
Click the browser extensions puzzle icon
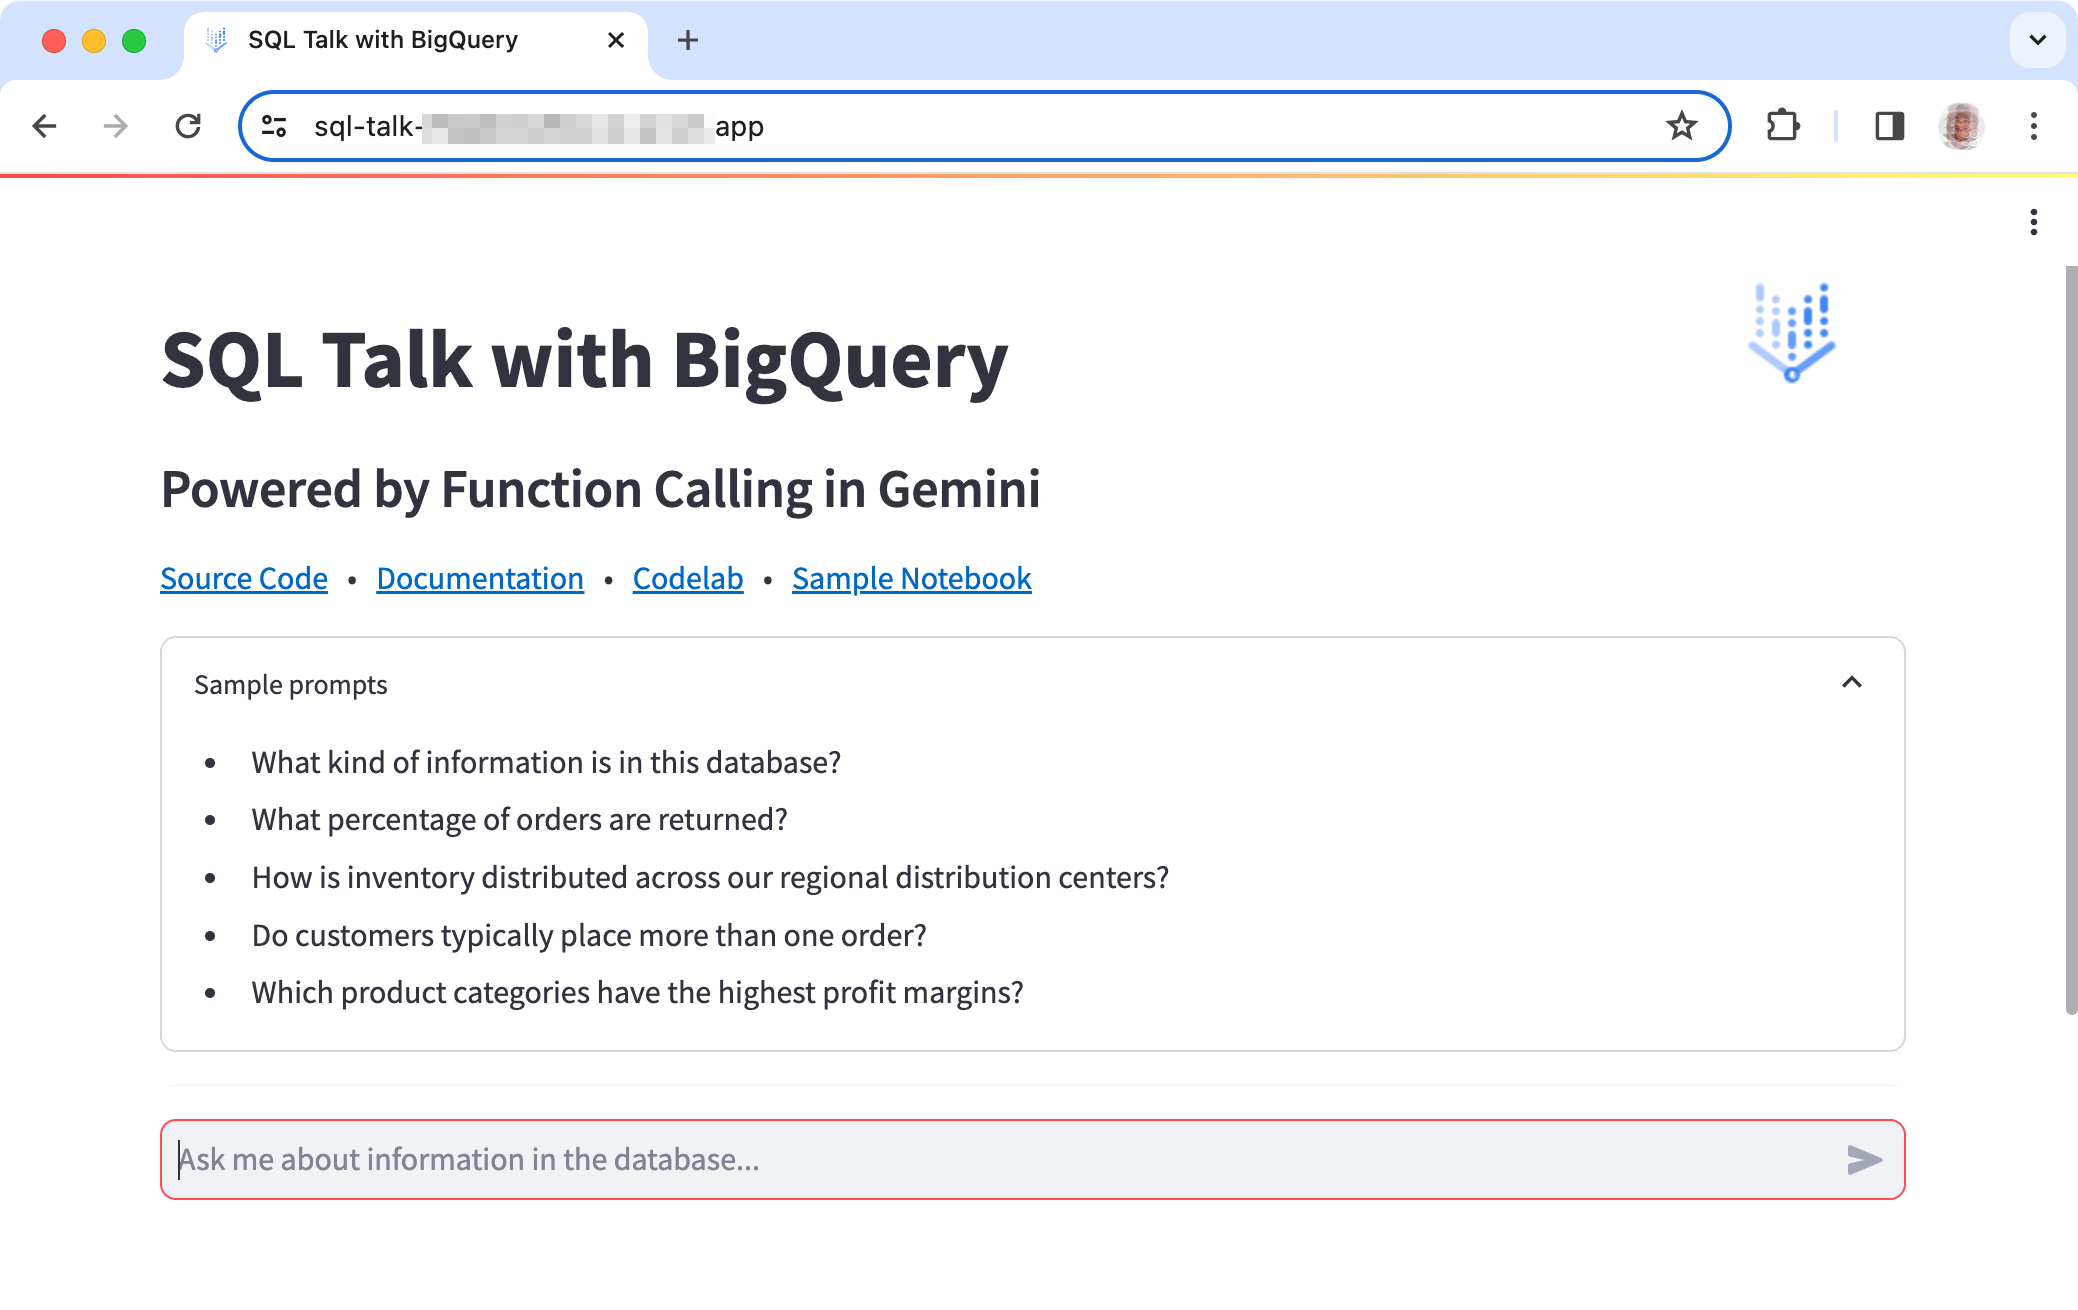point(1782,125)
